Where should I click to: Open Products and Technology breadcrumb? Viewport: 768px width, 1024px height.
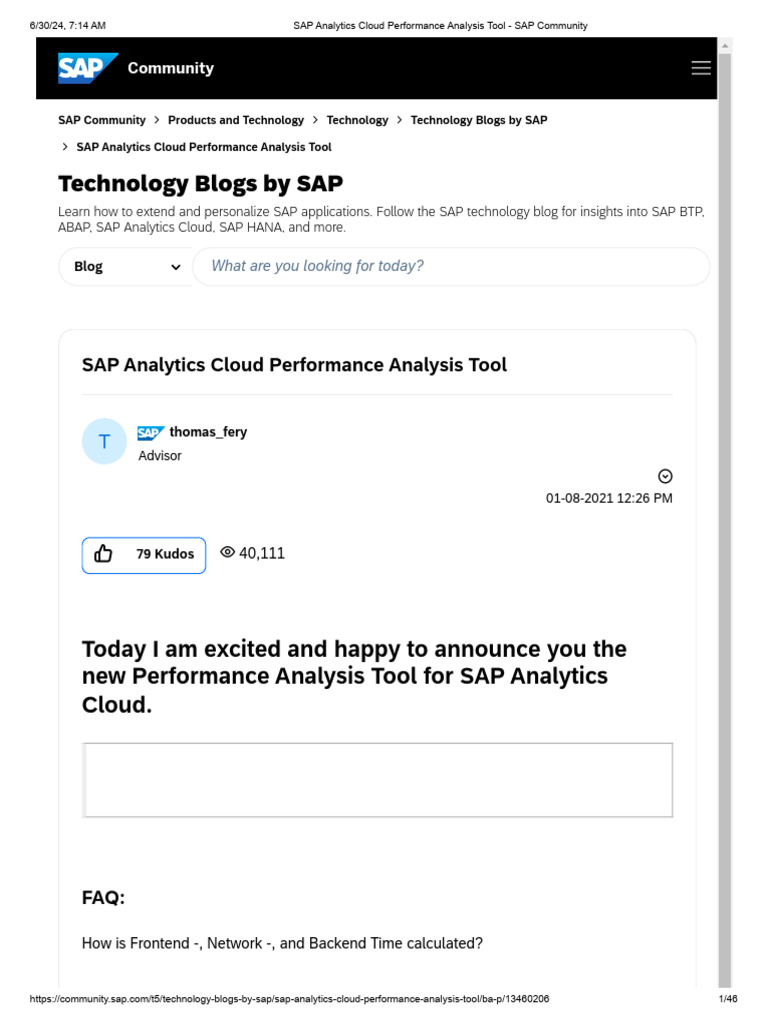(x=236, y=120)
